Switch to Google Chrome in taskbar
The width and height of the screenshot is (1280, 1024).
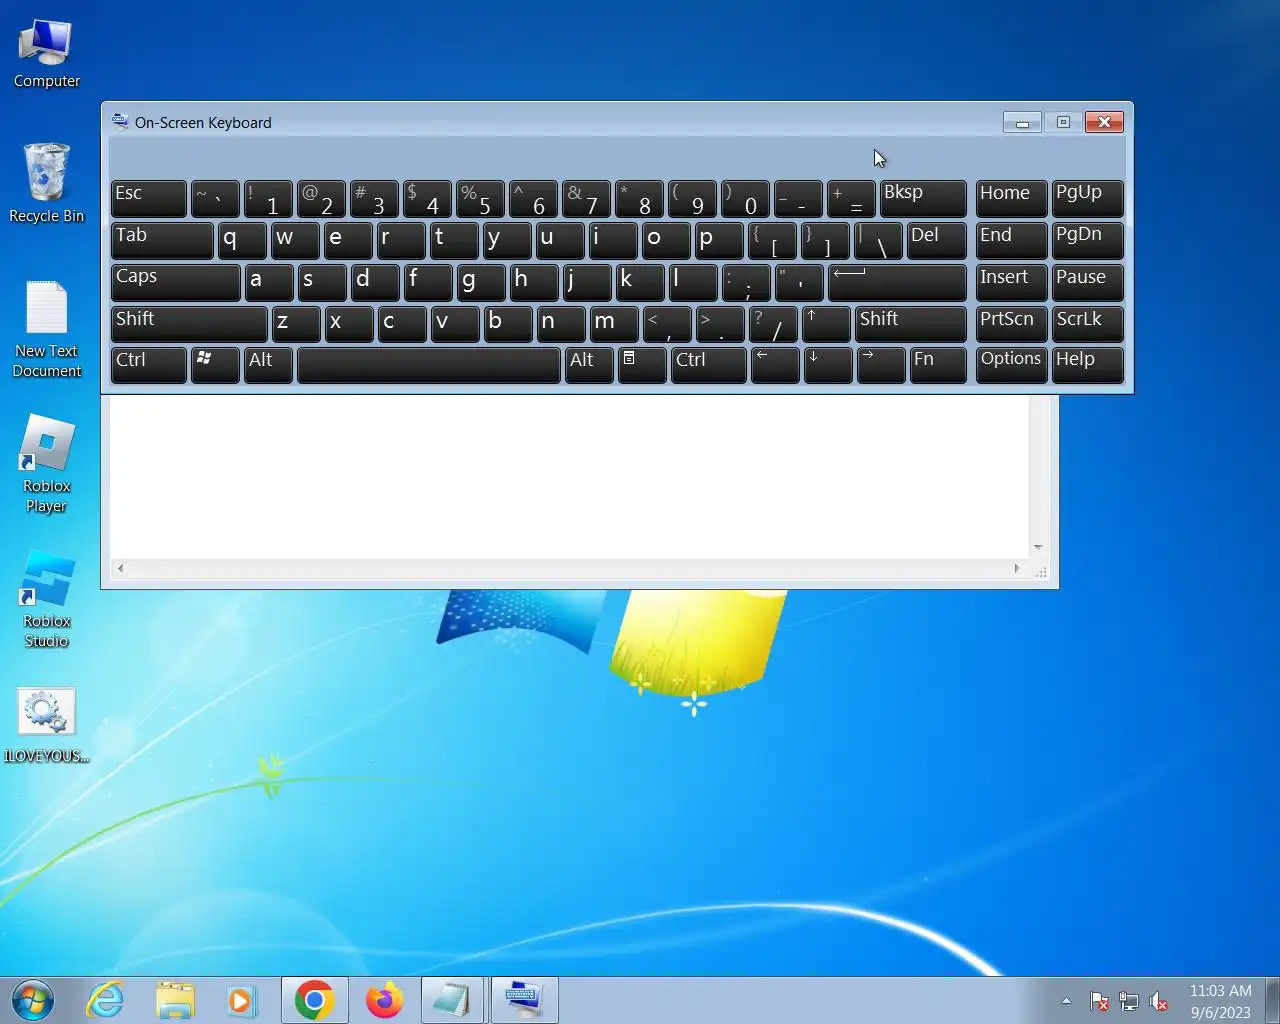pos(314,1000)
